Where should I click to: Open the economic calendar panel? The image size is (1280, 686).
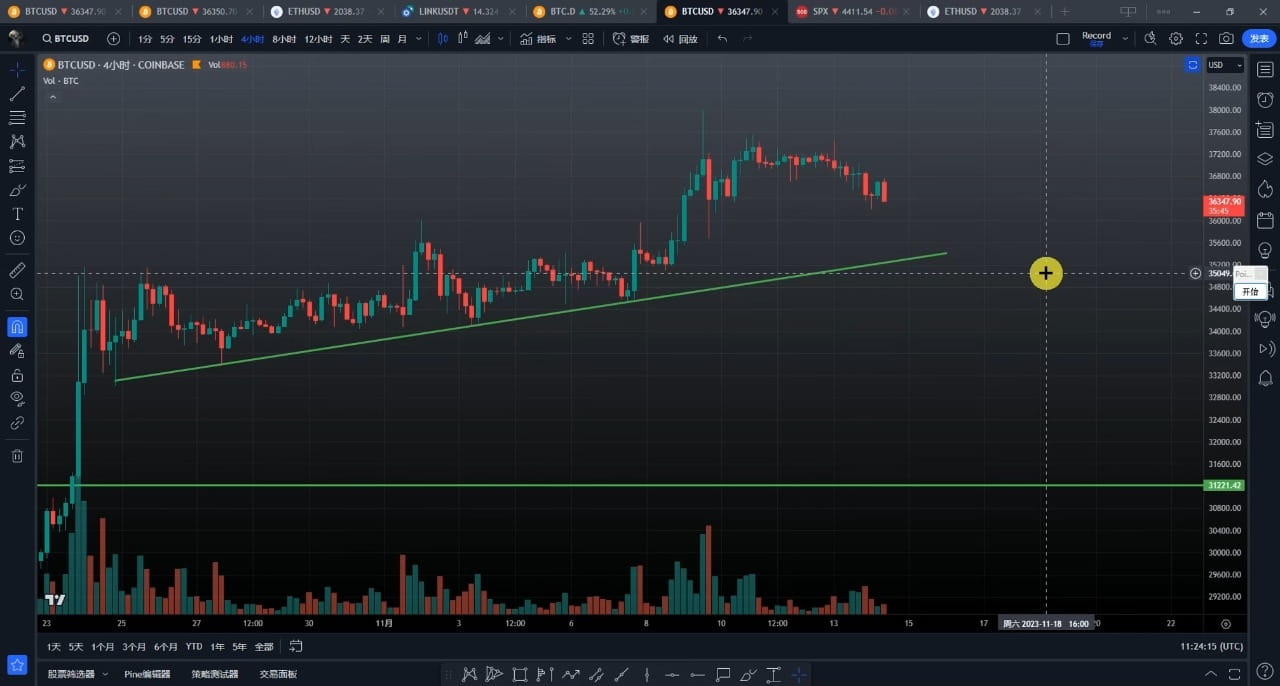(1265, 219)
